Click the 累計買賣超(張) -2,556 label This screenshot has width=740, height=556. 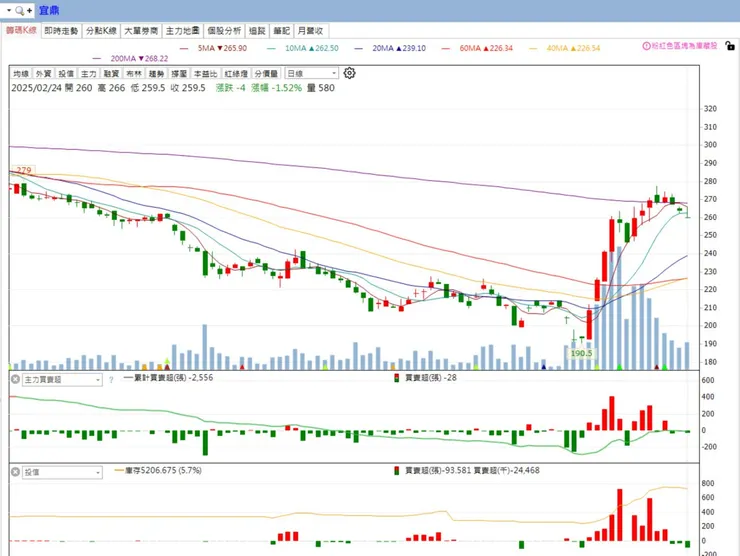168,378
